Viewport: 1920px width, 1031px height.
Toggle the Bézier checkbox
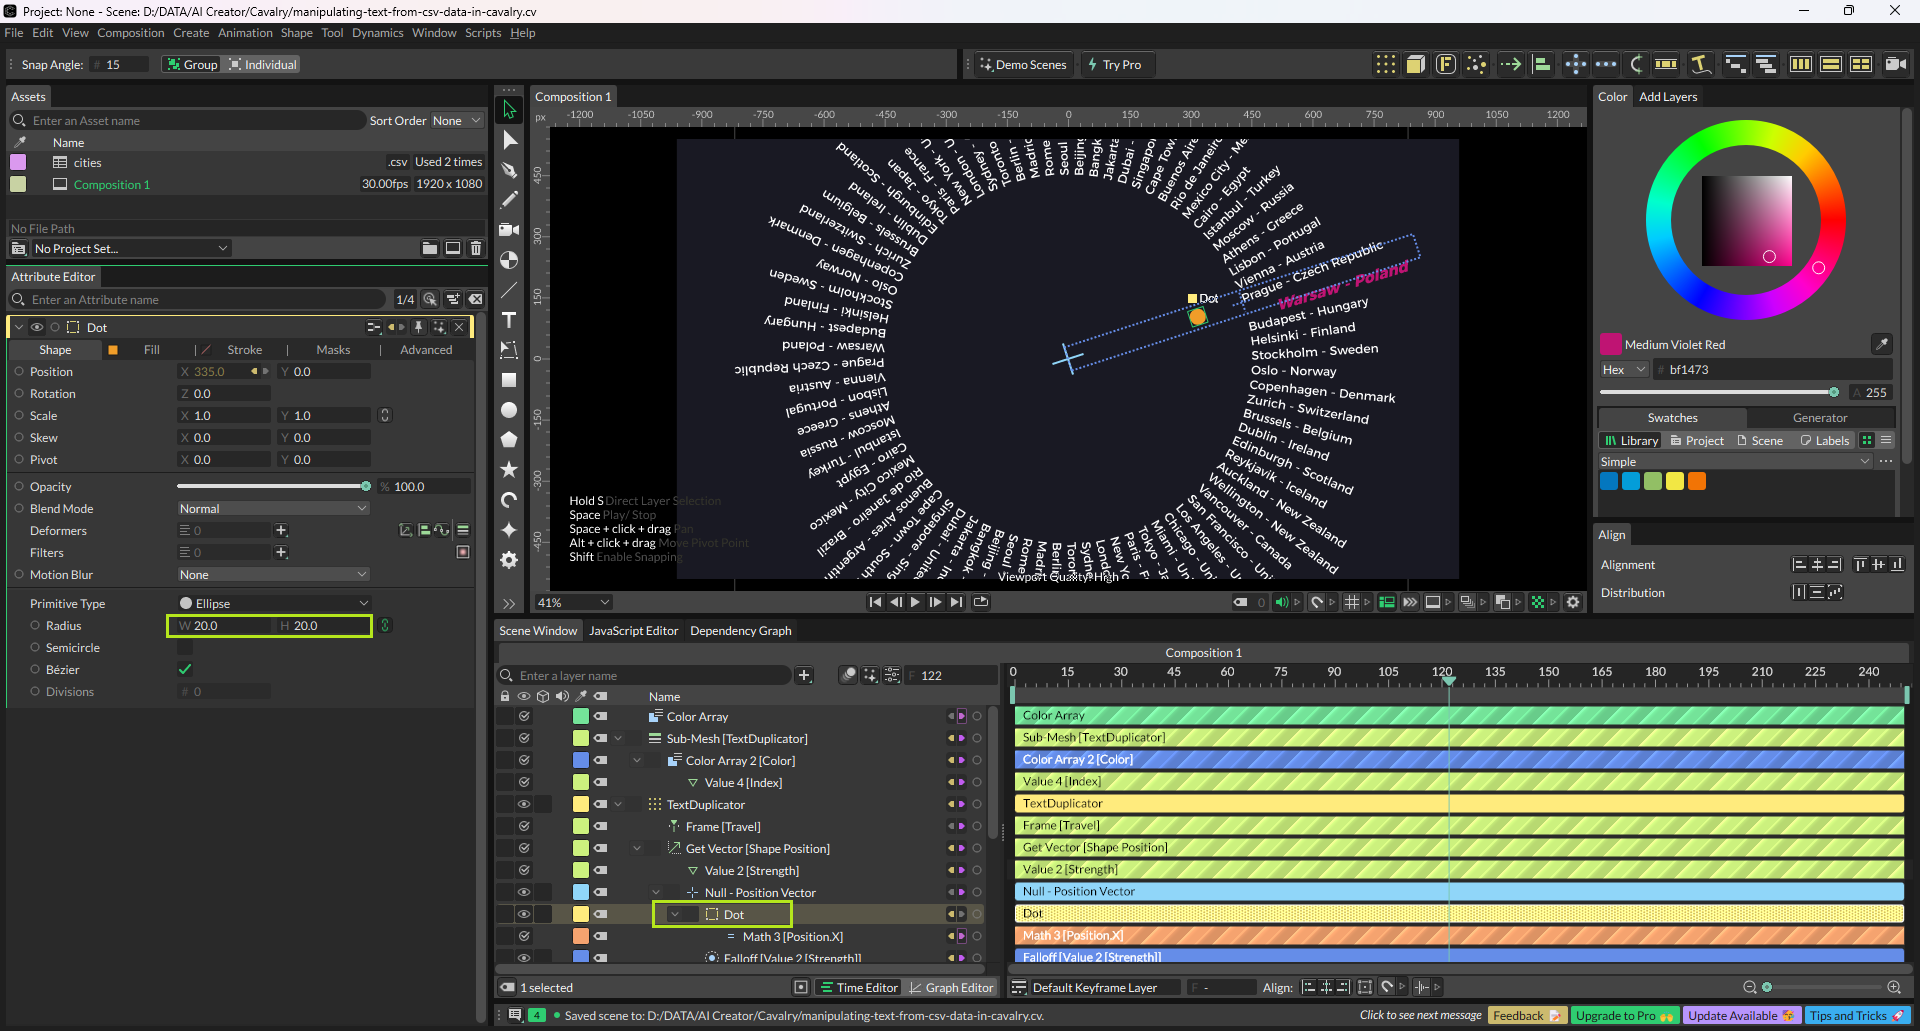(x=185, y=670)
